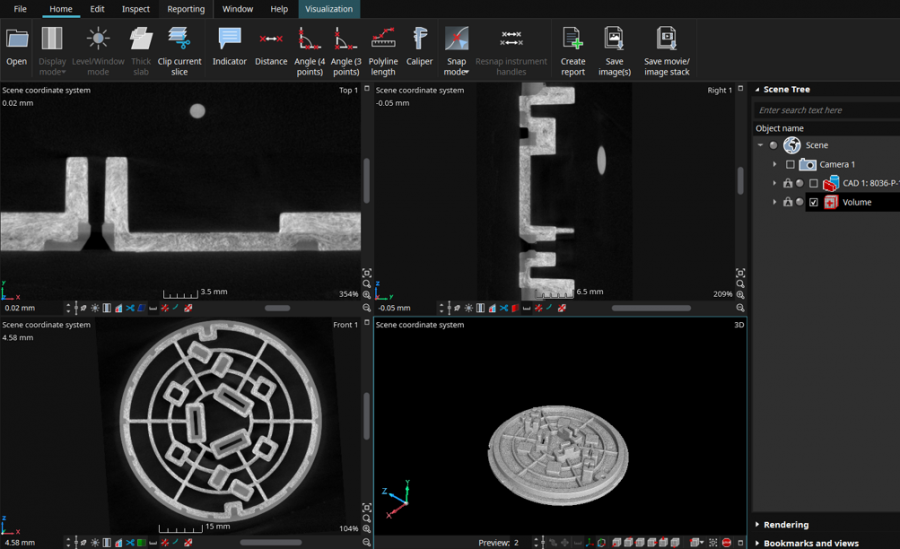The width and height of the screenshot is (900, 549).
Task: Open the Help menu
Action: click(x=279, y=9)
